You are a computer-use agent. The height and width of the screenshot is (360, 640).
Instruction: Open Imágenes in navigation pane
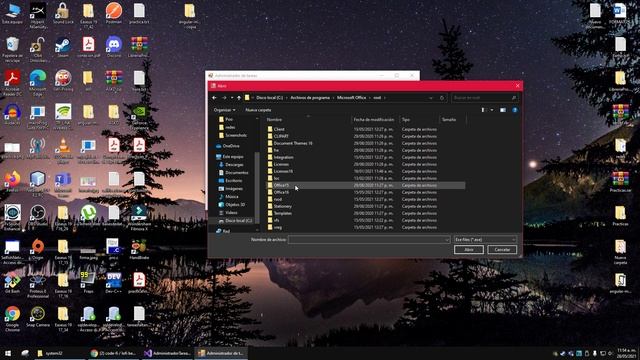pyautogui.click(x=234, y=189)
